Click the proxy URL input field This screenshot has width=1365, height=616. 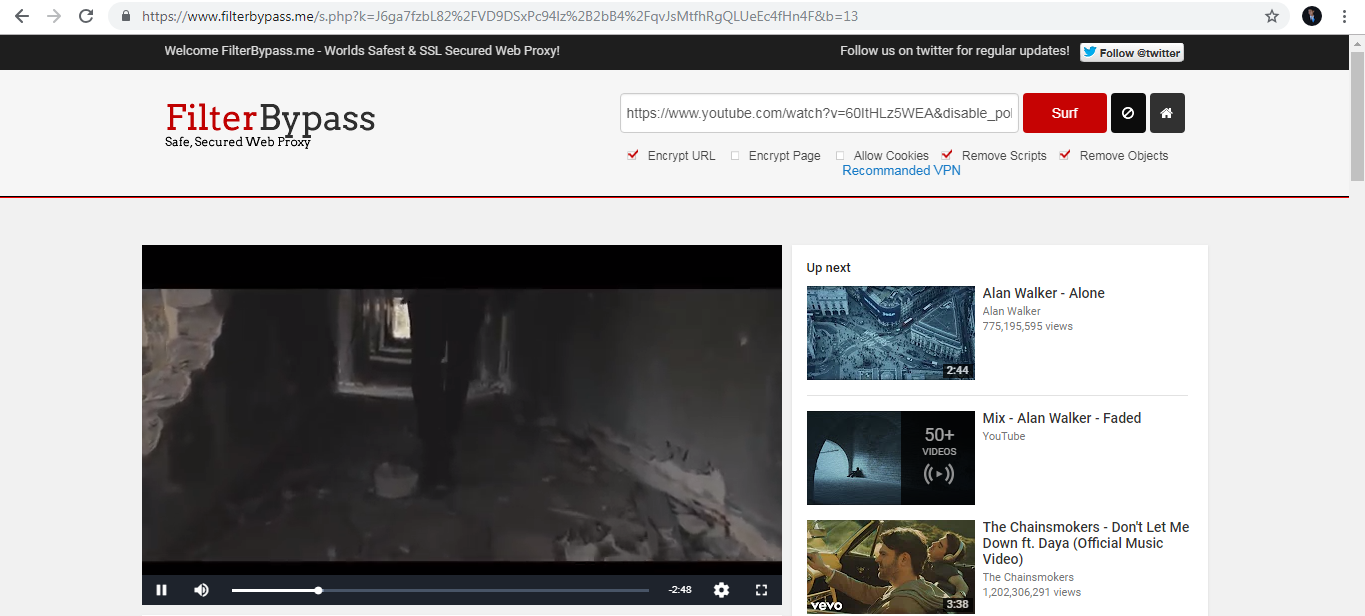coord(819,113)
